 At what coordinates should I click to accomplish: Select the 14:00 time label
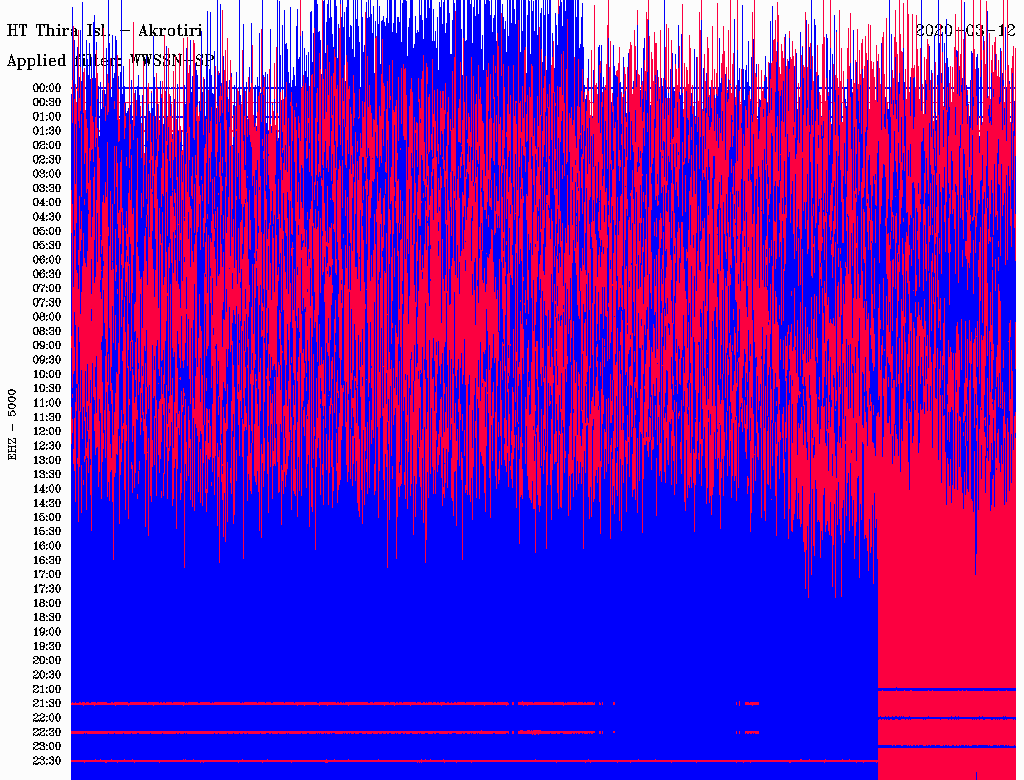point(47,489)
